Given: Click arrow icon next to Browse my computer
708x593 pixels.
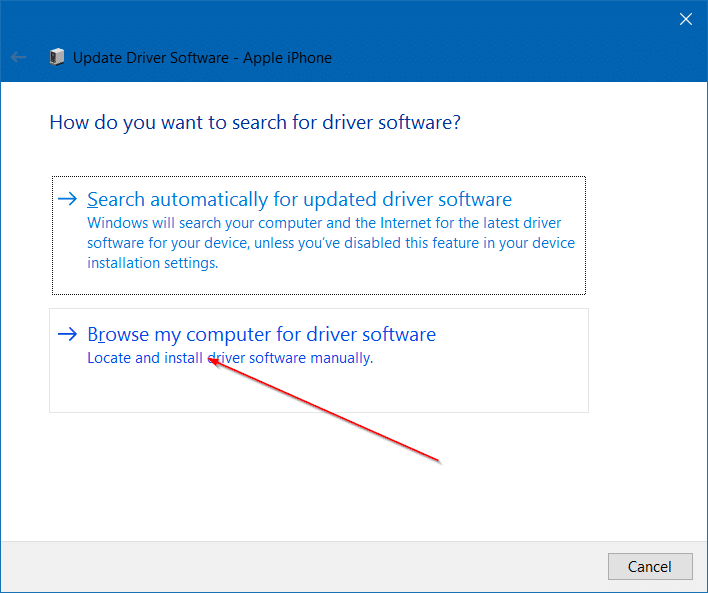Looking at the screenshot, I should click(68, 334).
